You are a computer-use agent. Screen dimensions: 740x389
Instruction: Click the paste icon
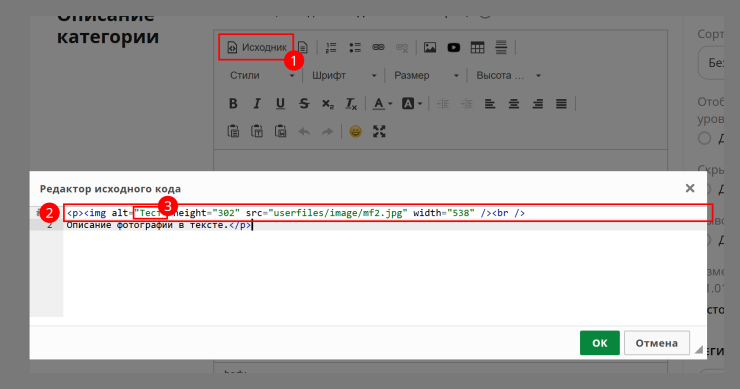[233, 131]
